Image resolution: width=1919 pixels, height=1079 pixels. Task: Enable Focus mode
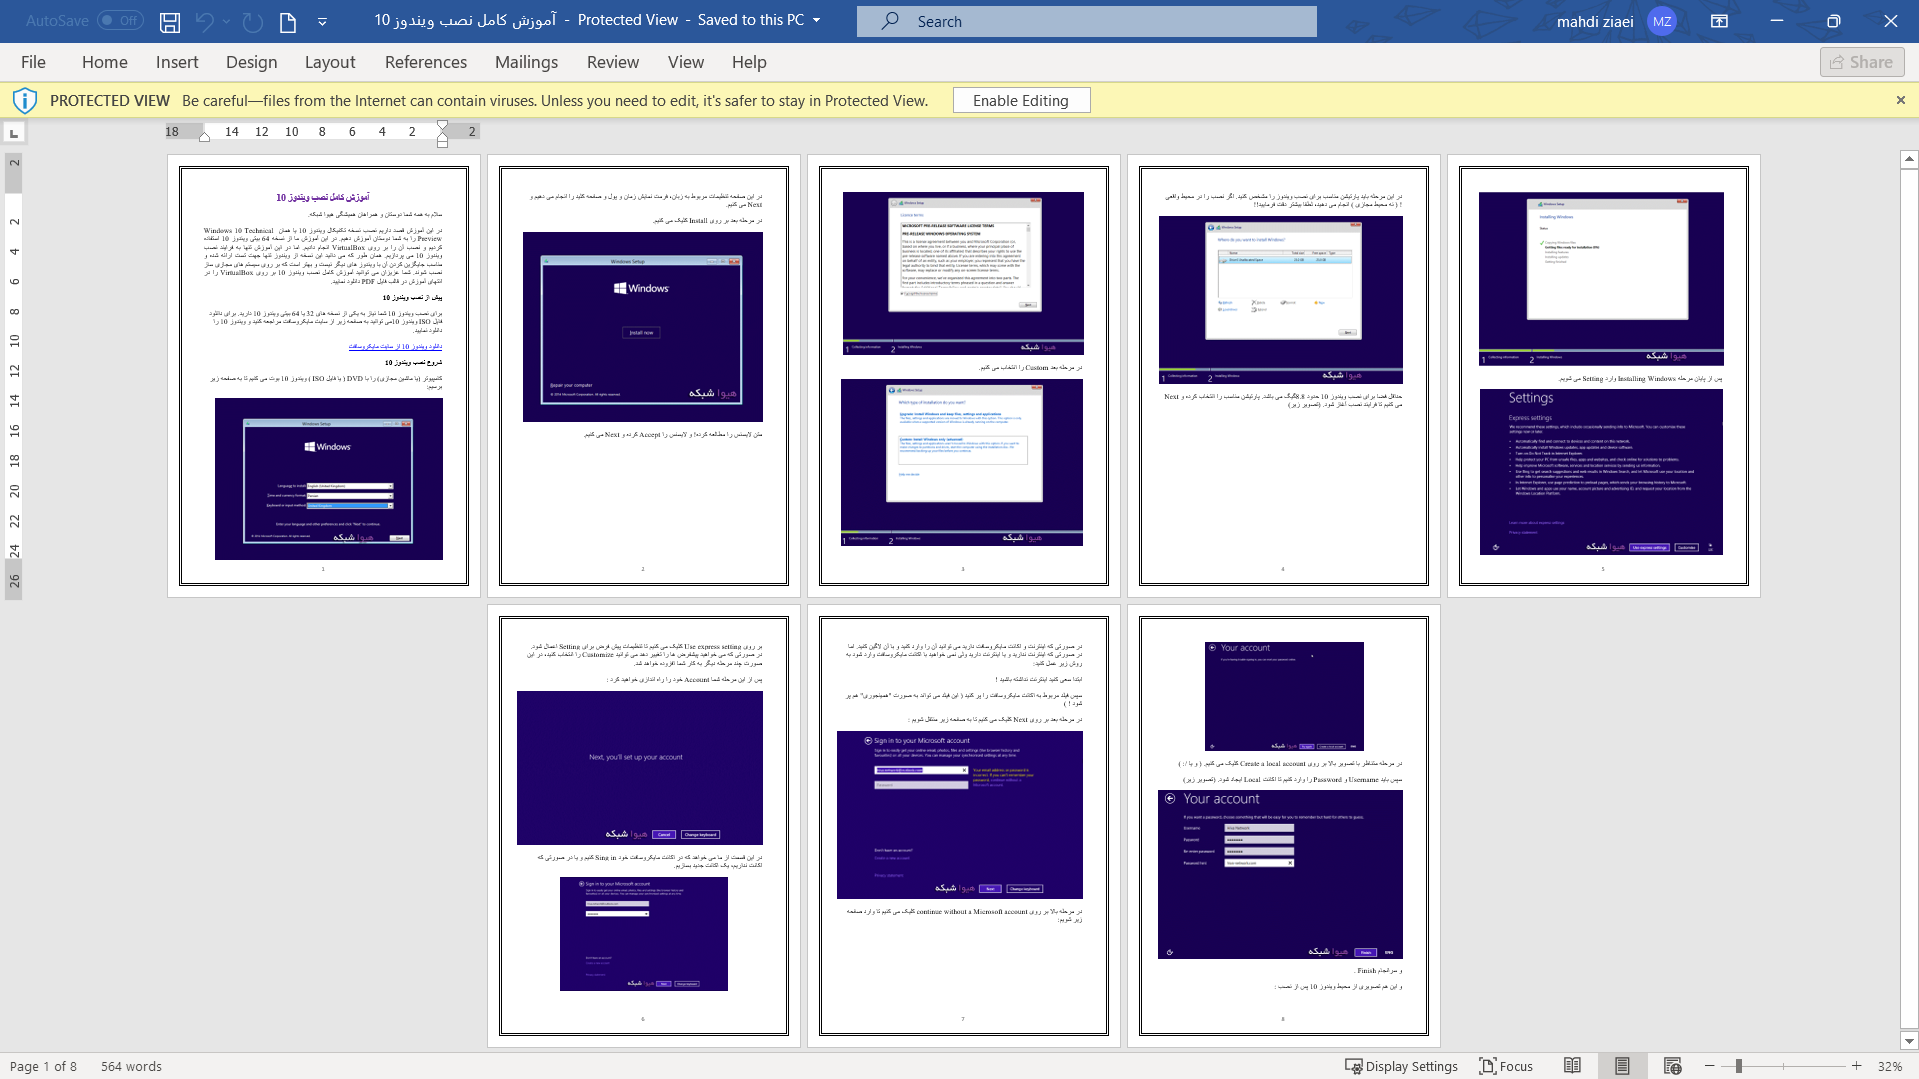point(1506,1066)
